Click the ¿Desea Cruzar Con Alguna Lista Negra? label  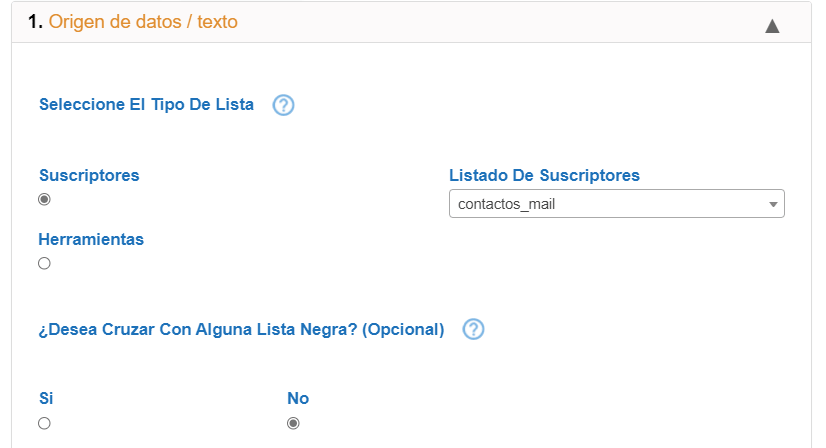pyautogui.click(x=198, y=329)
